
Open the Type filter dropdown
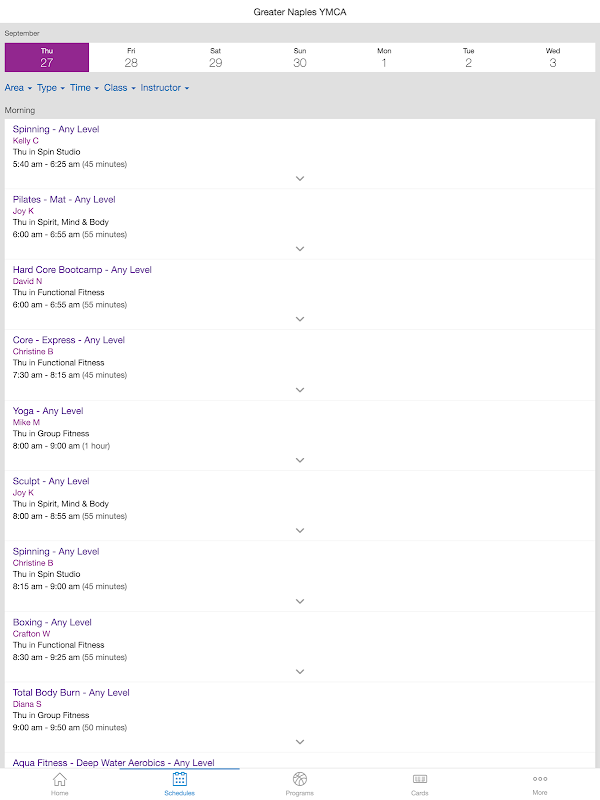click(x=51, y=88)
